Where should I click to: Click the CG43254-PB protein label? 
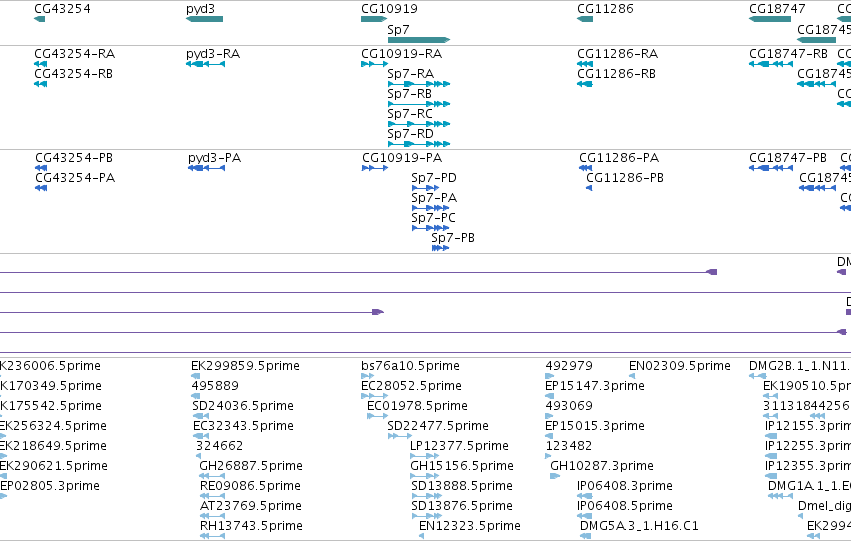[x=74, y=158]
